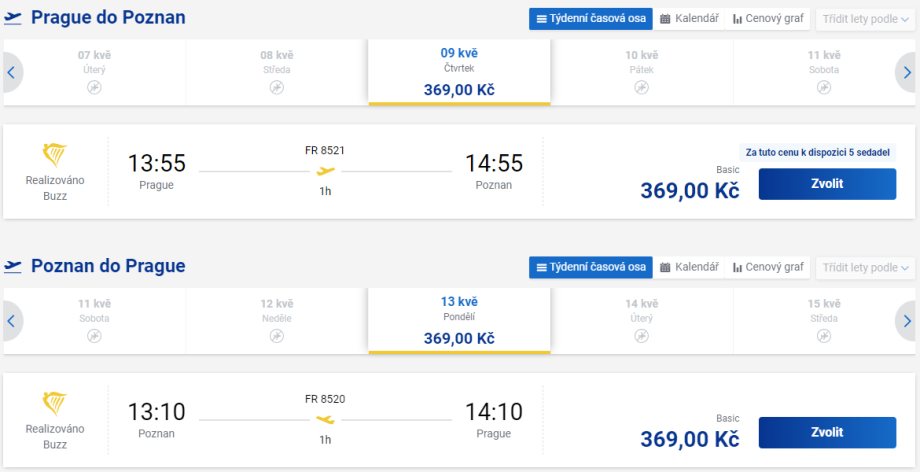The width and height of the screenshot is (920, 472).
Task: Click the Ryanair harp logo for flight FR 8520
Action: 55,403
